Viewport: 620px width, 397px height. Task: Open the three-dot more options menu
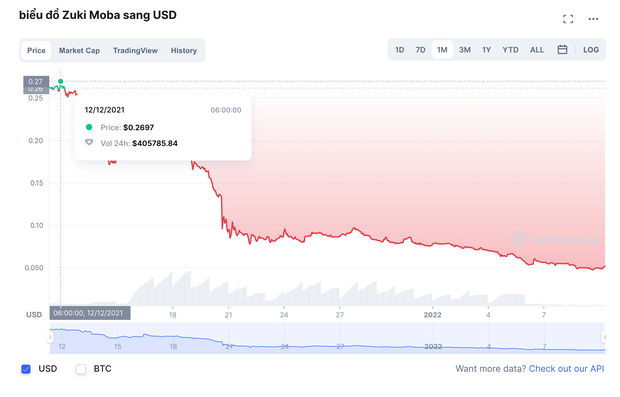coord(593,19)
